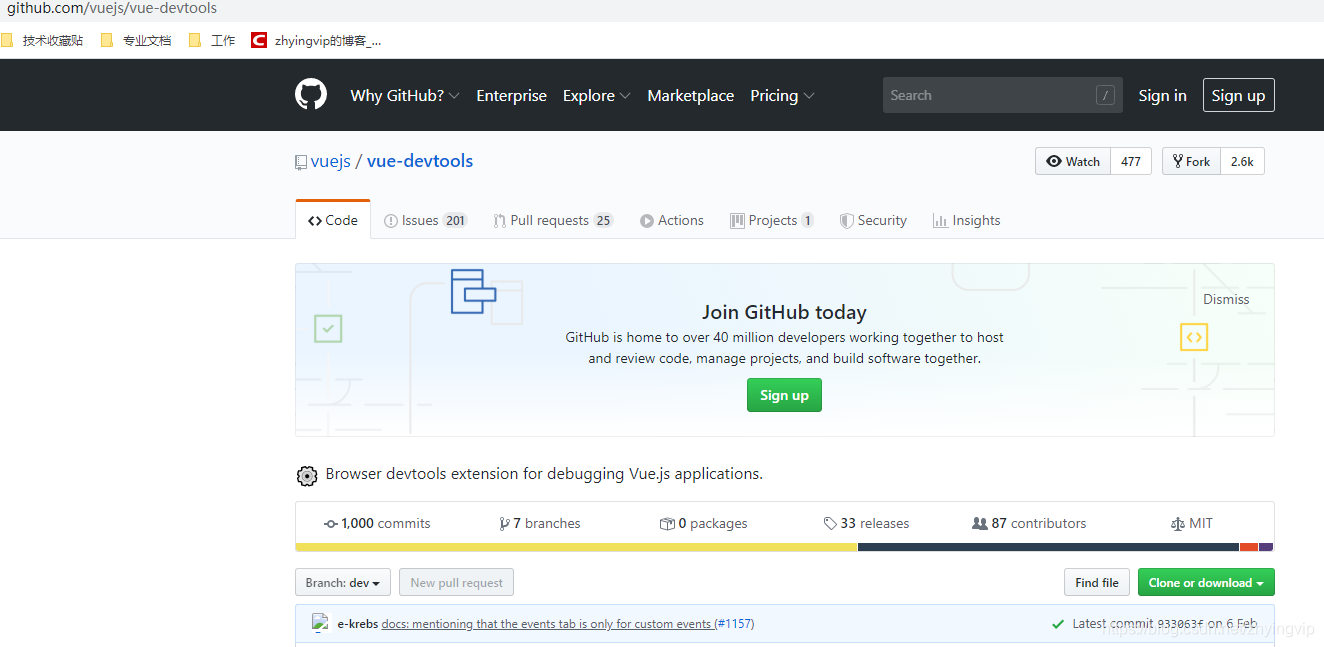The image size is (1324, 647).
Task: Open the 33 releases page
Action: [x=866, y=523]
